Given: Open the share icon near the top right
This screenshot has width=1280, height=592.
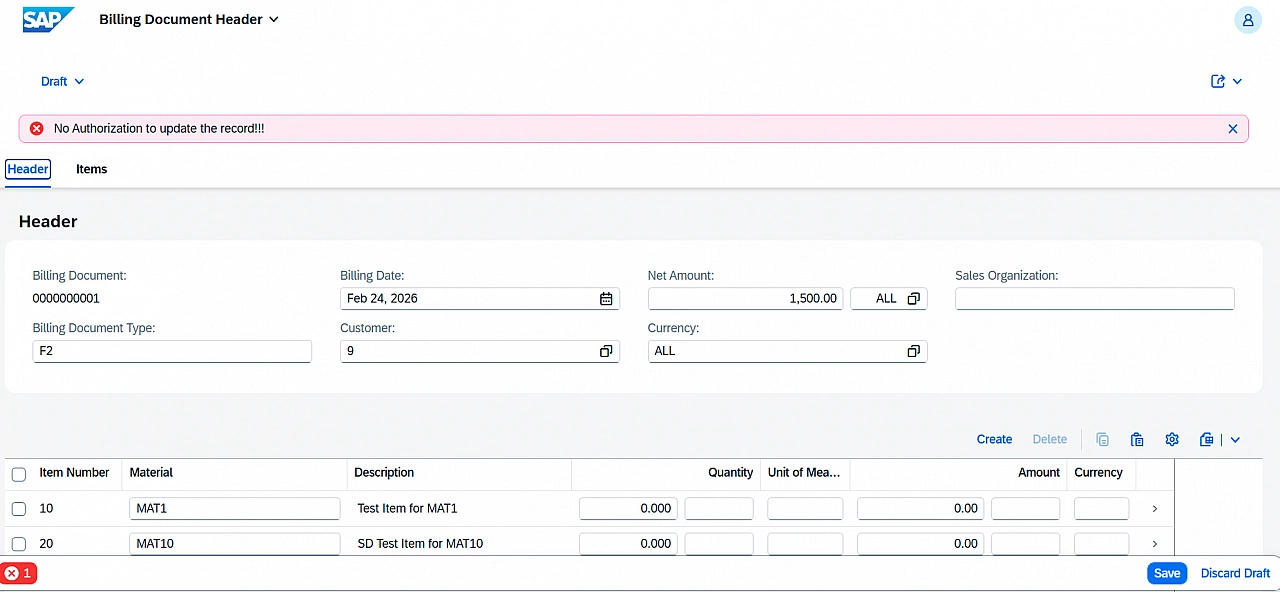Looking at the screenshot, I should click(x=1218, y=81).
